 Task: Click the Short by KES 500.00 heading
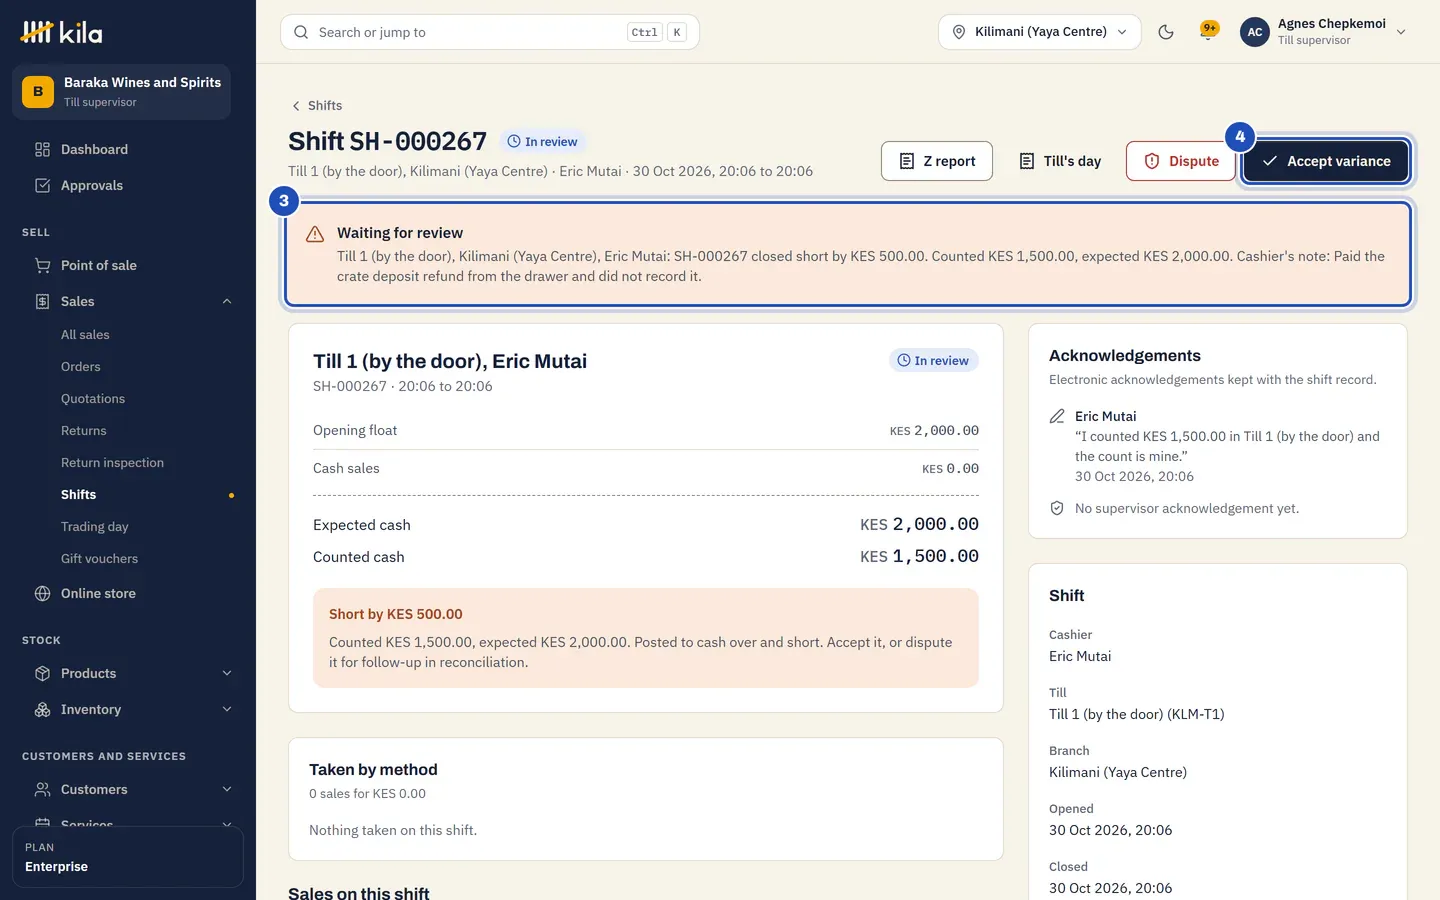396,615
